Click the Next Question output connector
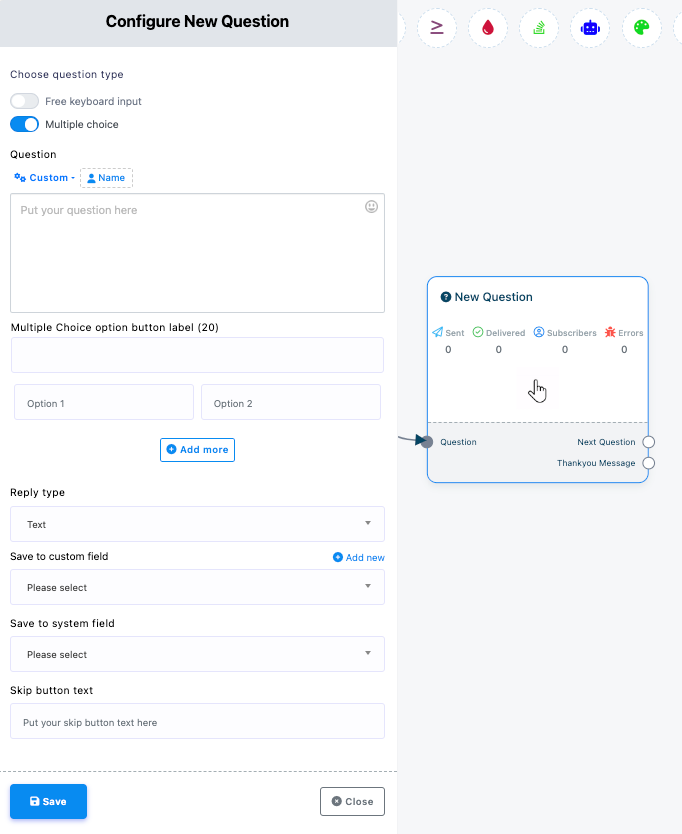The image size is (682, 834). point(649,442)
